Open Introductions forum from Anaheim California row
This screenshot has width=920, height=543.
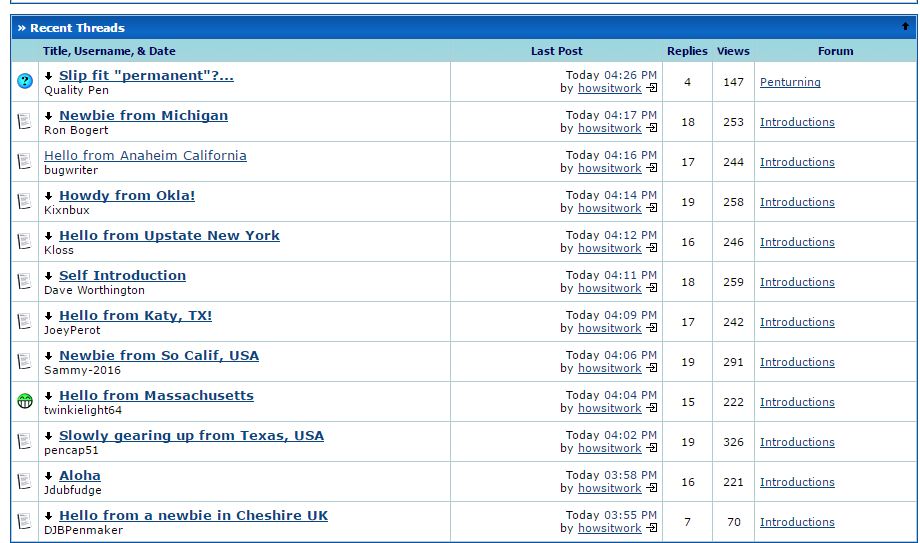pos(797,162)
